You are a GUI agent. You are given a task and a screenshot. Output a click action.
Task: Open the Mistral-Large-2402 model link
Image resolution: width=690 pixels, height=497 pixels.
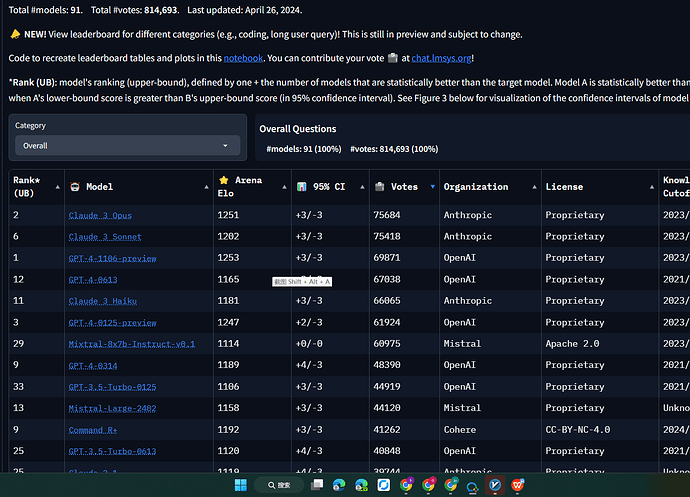click(x=112, y=408)
